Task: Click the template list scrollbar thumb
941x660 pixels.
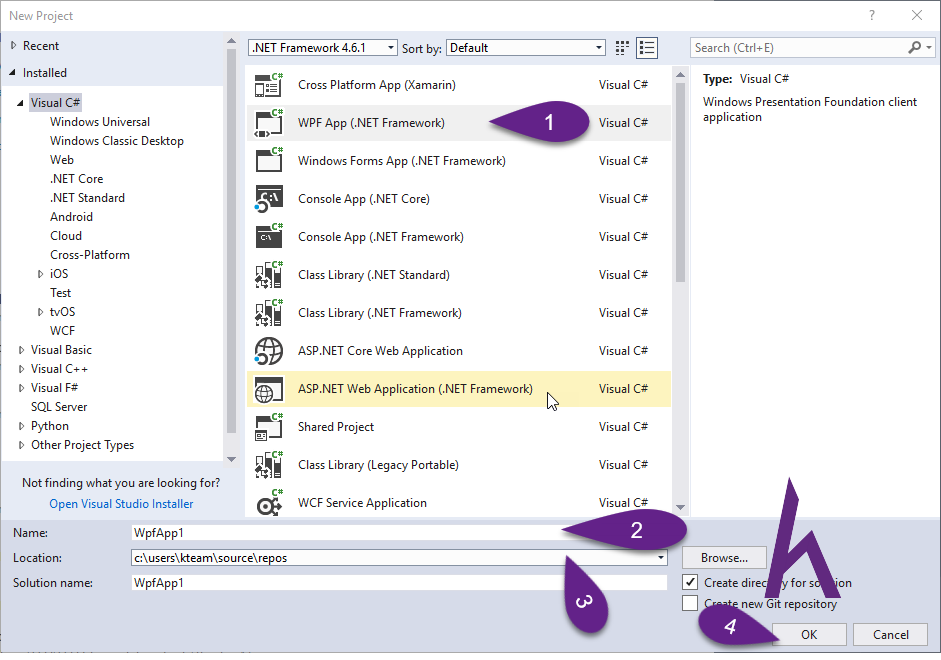Action: (680, 182)
